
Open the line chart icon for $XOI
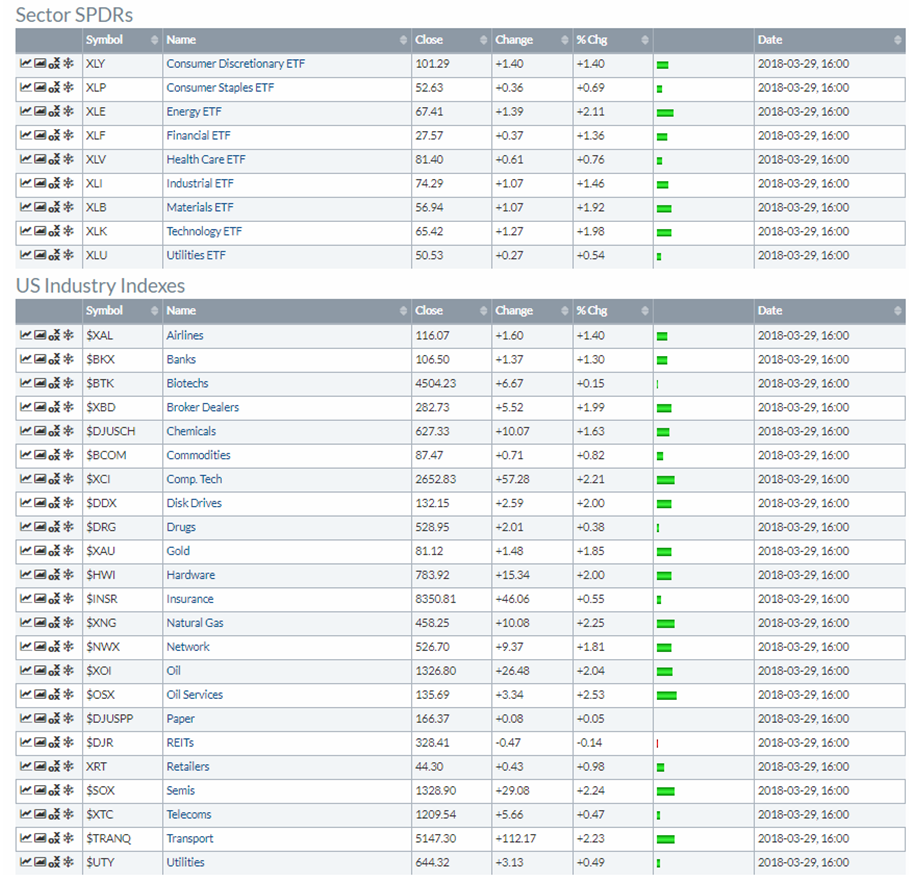click(x=25, y=671)
